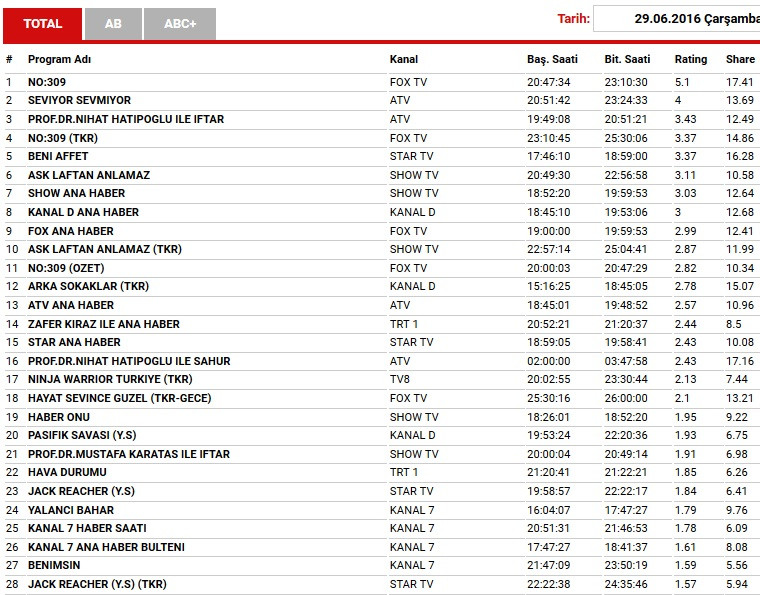
Task: Click the date field showing 29.06.2016
Action: (676, 19)
